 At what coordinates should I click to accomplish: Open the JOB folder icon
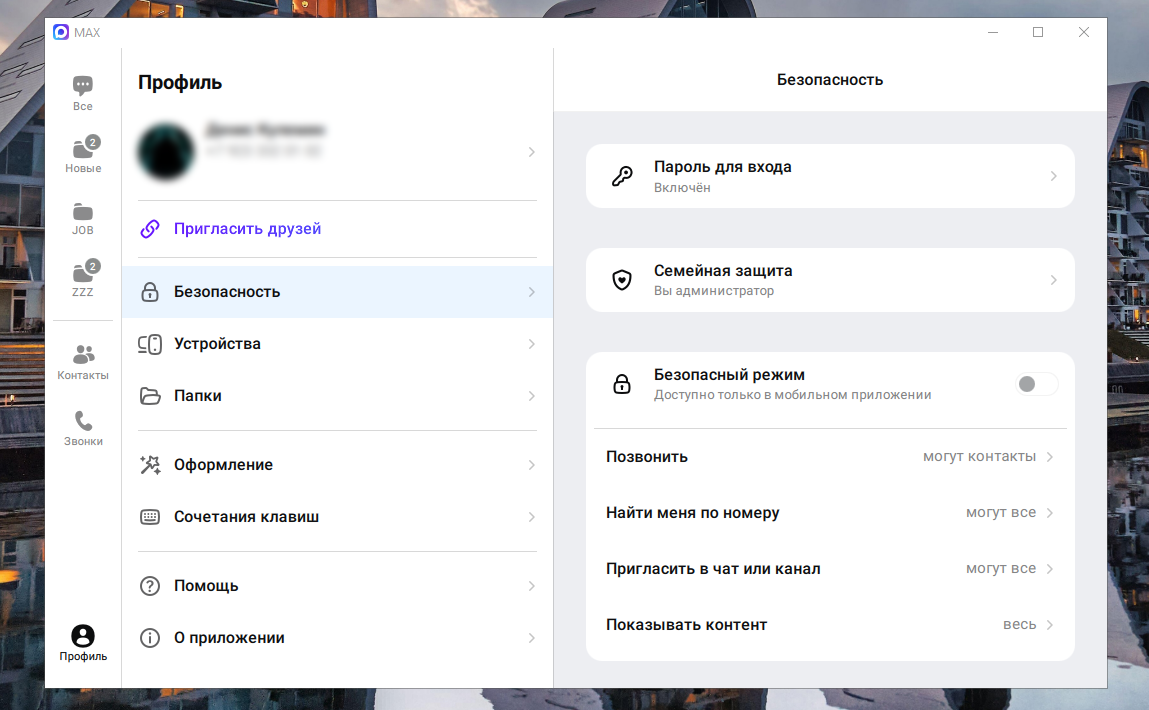pos(83,212)
